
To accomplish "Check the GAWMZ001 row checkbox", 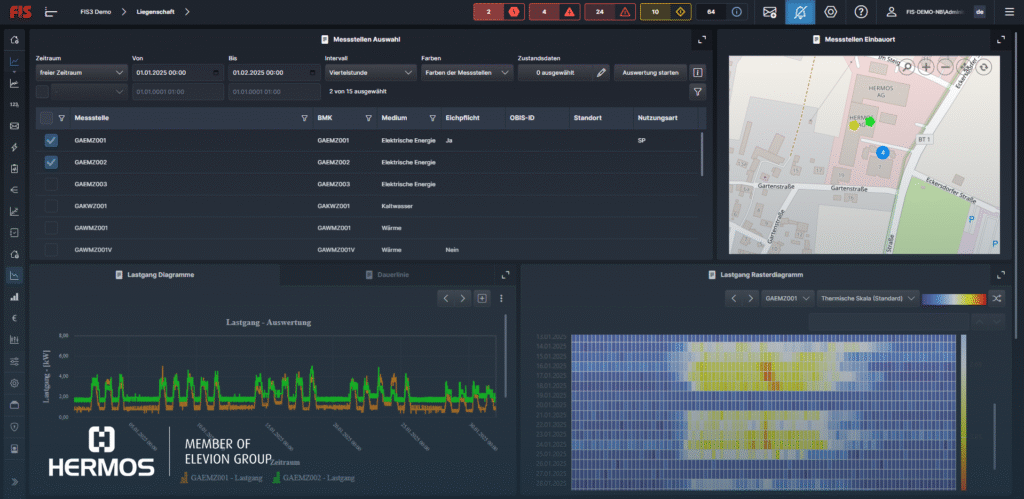I will [x=51, y=228].
